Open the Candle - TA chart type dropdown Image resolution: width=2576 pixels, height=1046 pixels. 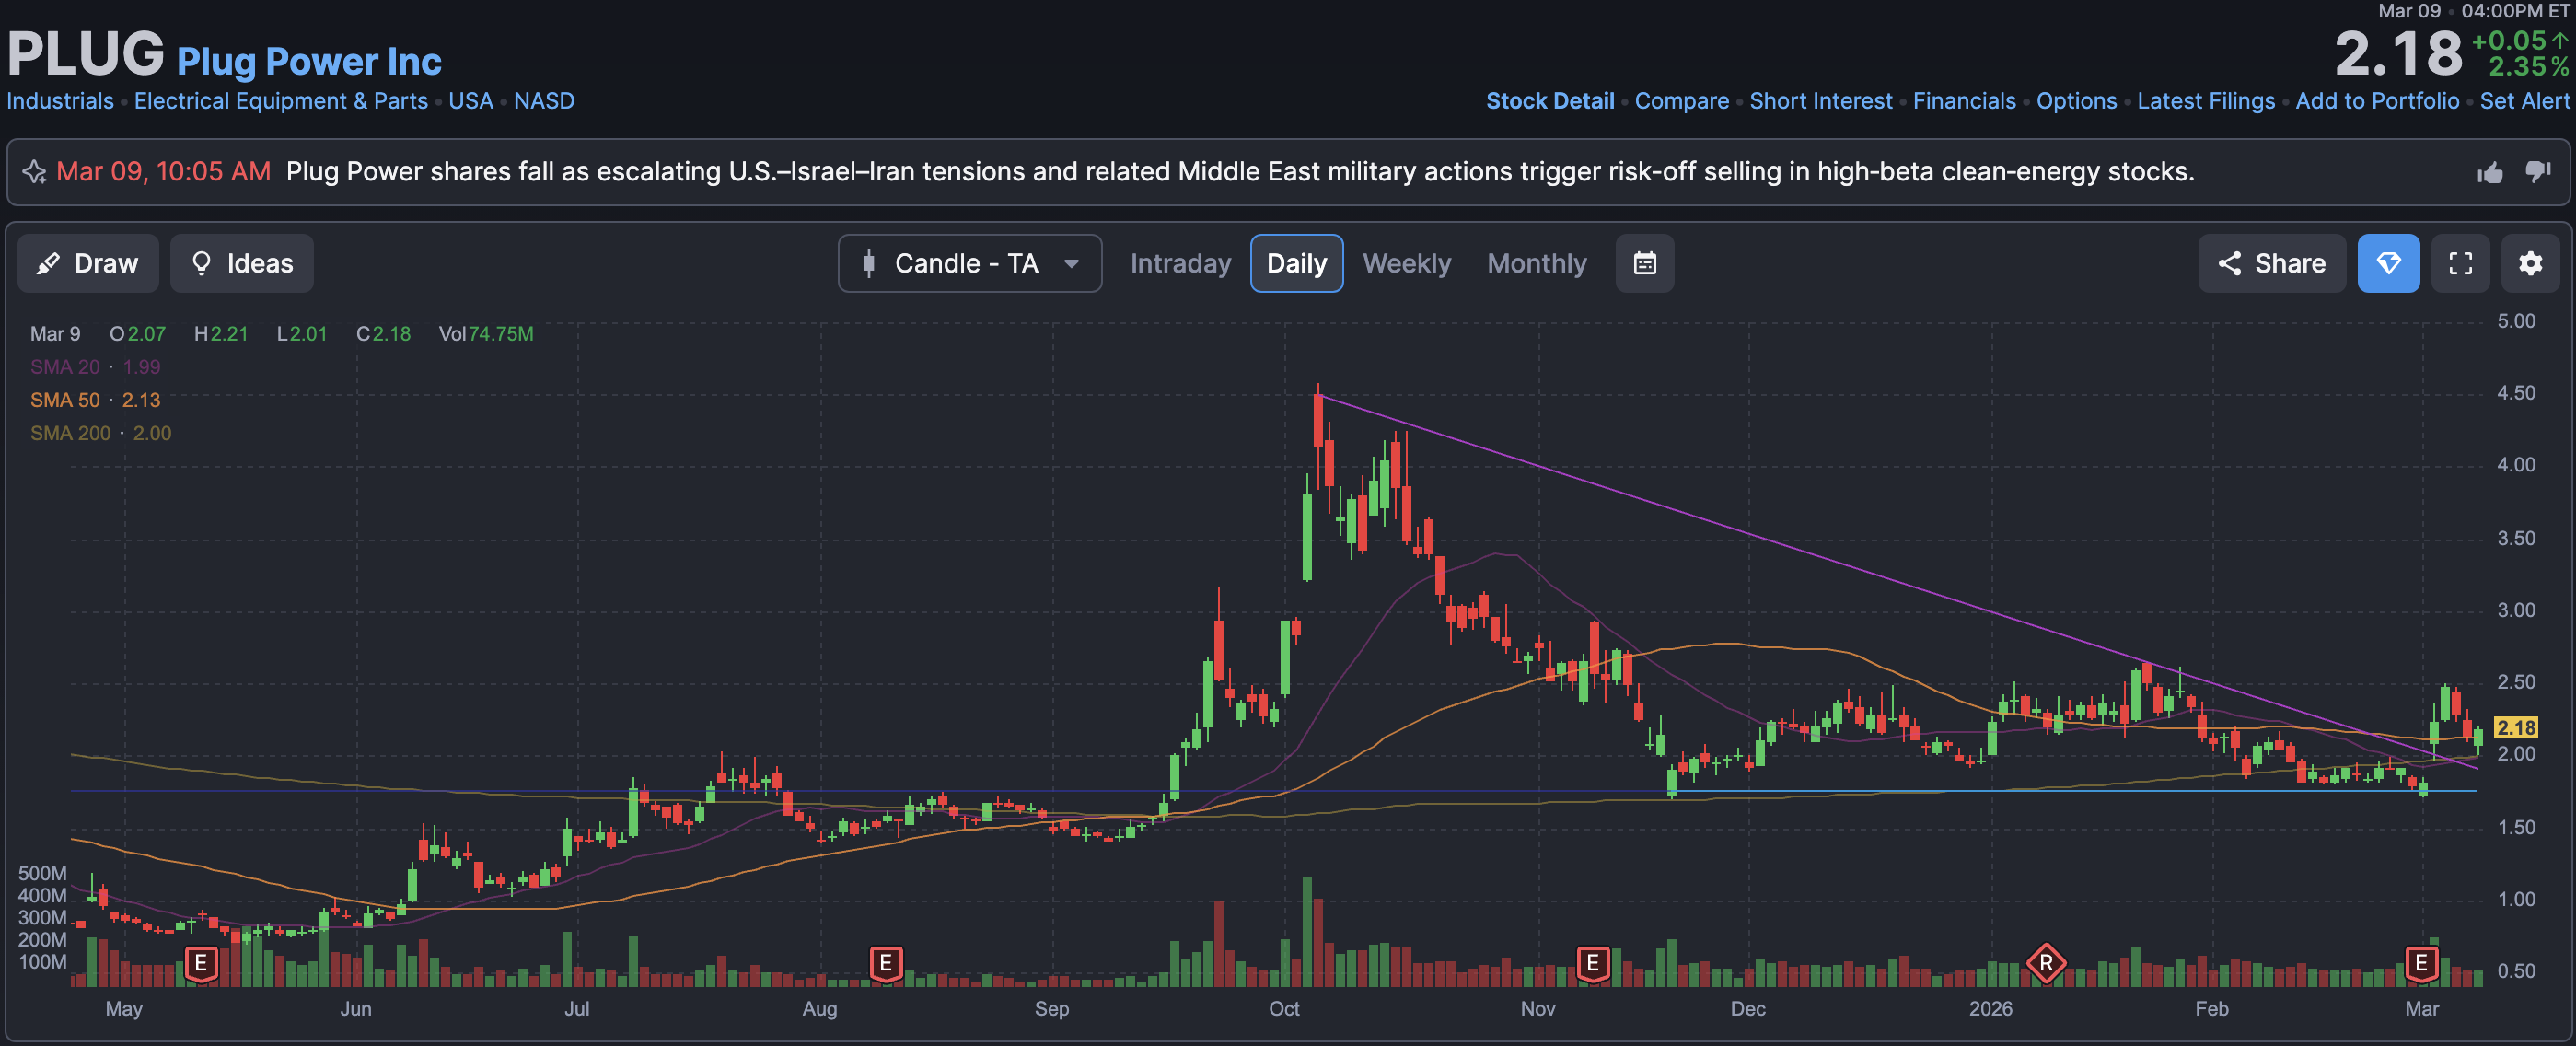(x=969, y=263)
